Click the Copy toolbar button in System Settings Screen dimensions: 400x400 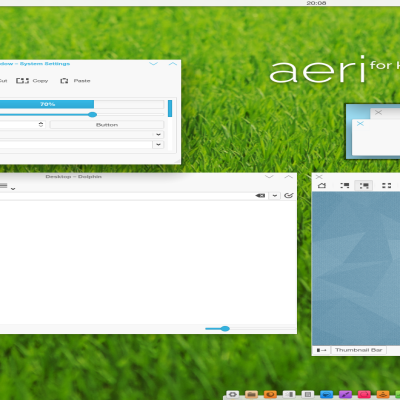[32, 81]
